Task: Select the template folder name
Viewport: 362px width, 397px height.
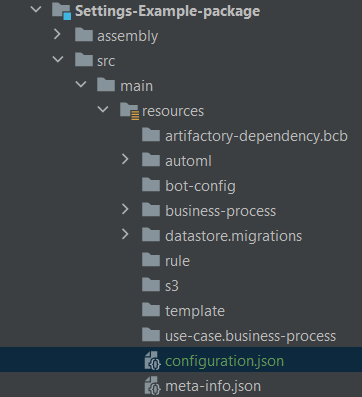Action: [195, 311]
